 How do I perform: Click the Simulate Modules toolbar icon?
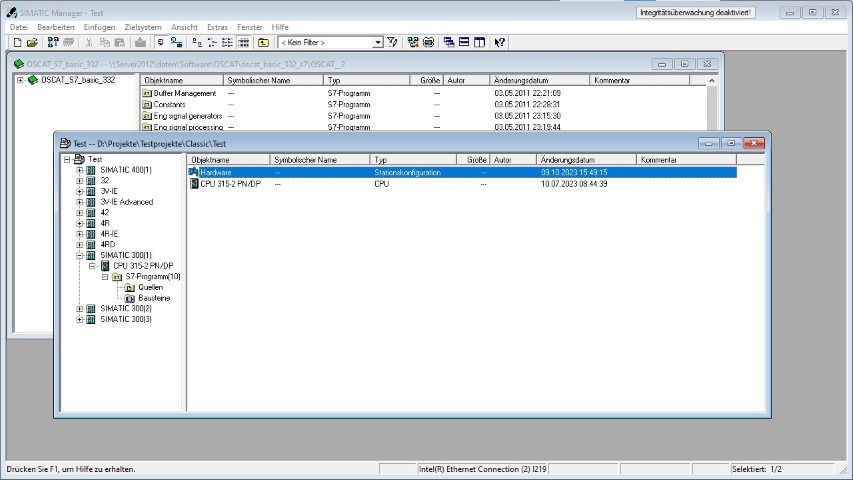429,42
